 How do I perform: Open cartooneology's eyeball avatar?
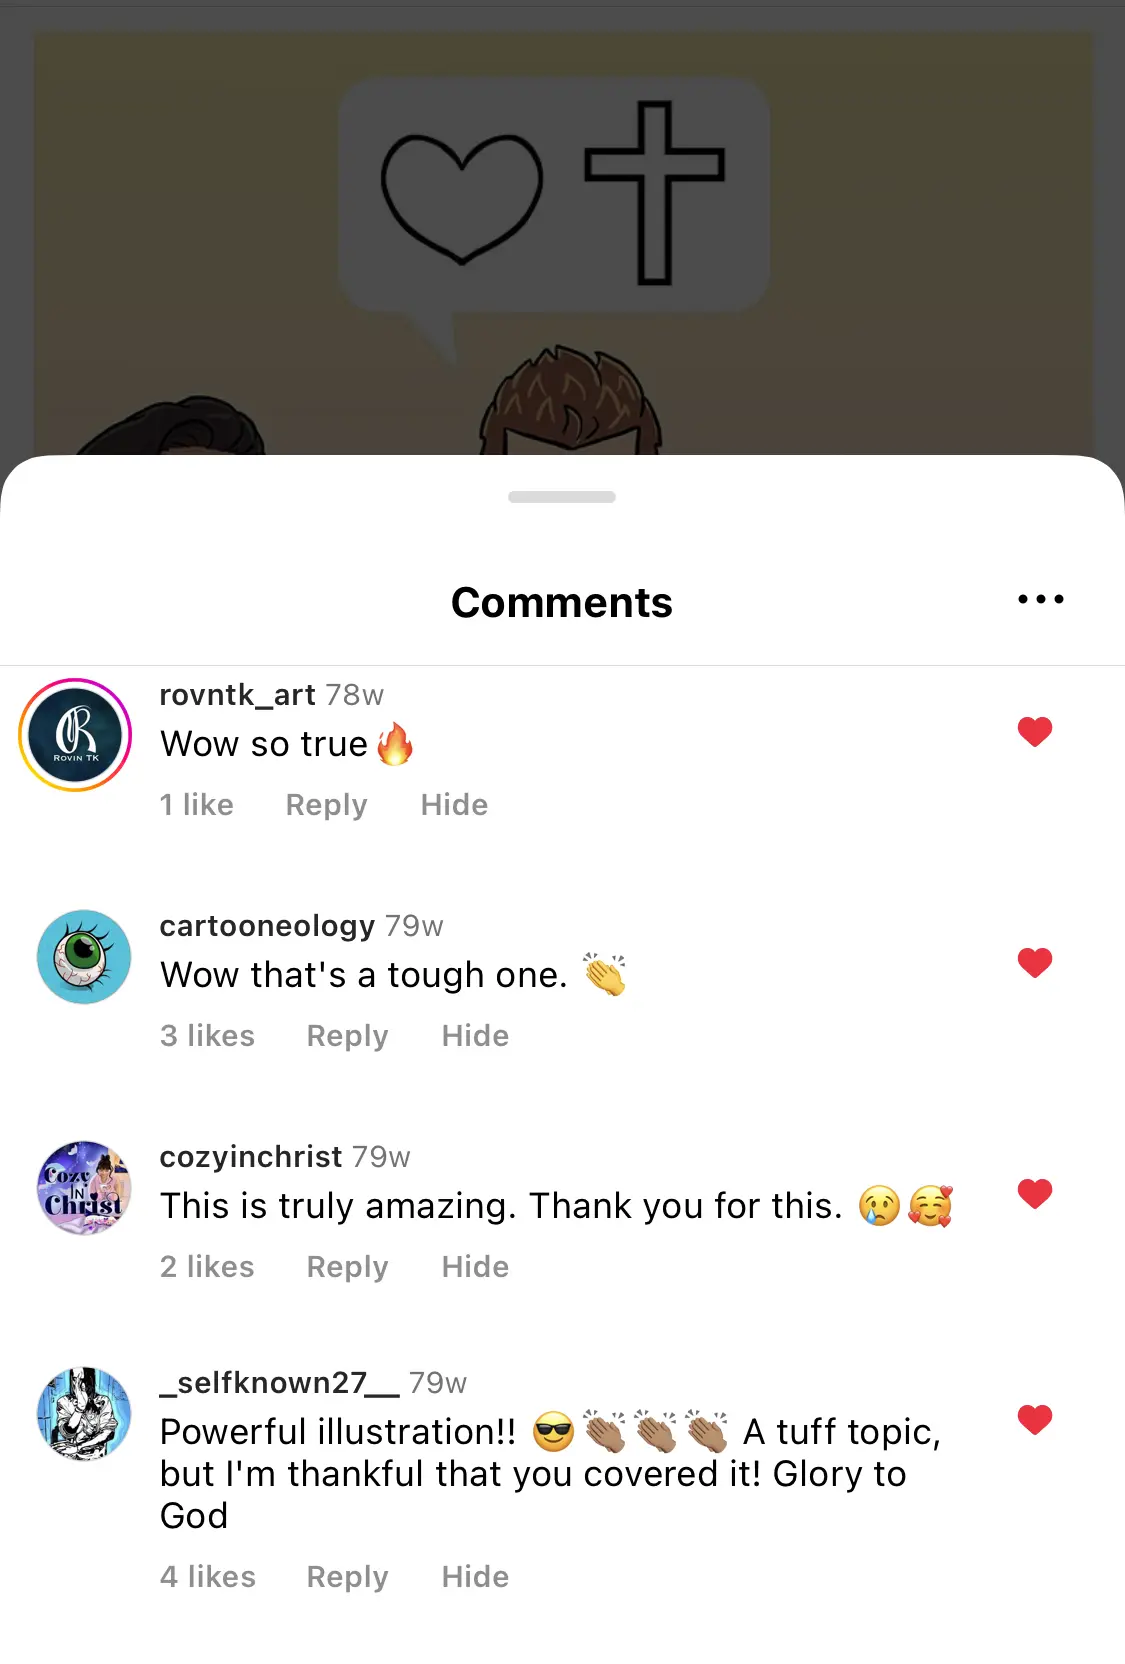tap(84, 957)
